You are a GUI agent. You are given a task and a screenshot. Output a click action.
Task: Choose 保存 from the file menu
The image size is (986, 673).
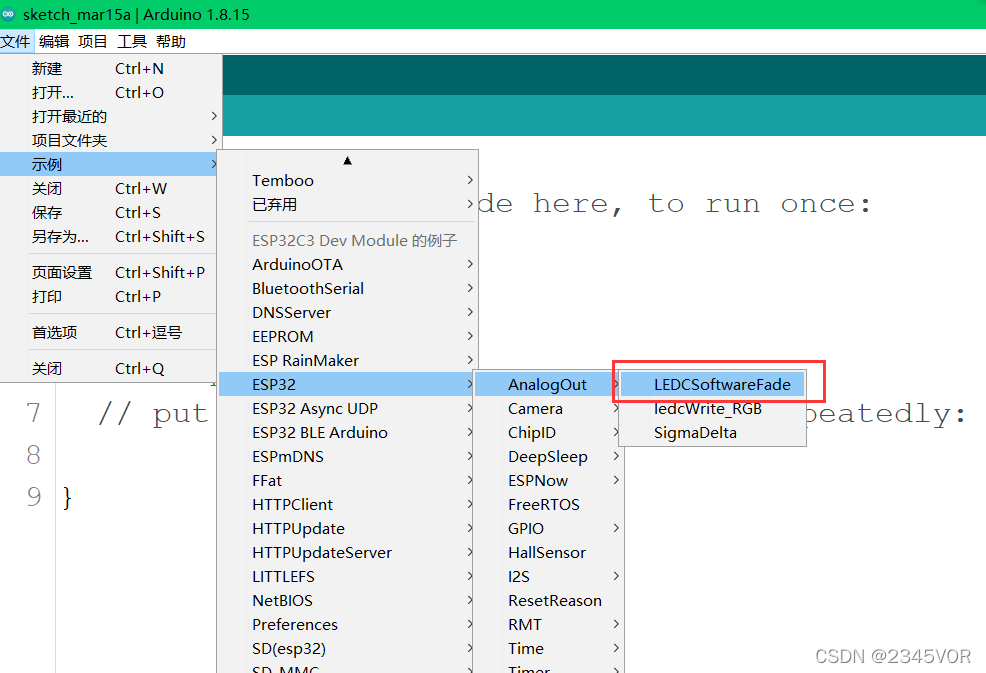pyautogui.click(x=109, y=213)
